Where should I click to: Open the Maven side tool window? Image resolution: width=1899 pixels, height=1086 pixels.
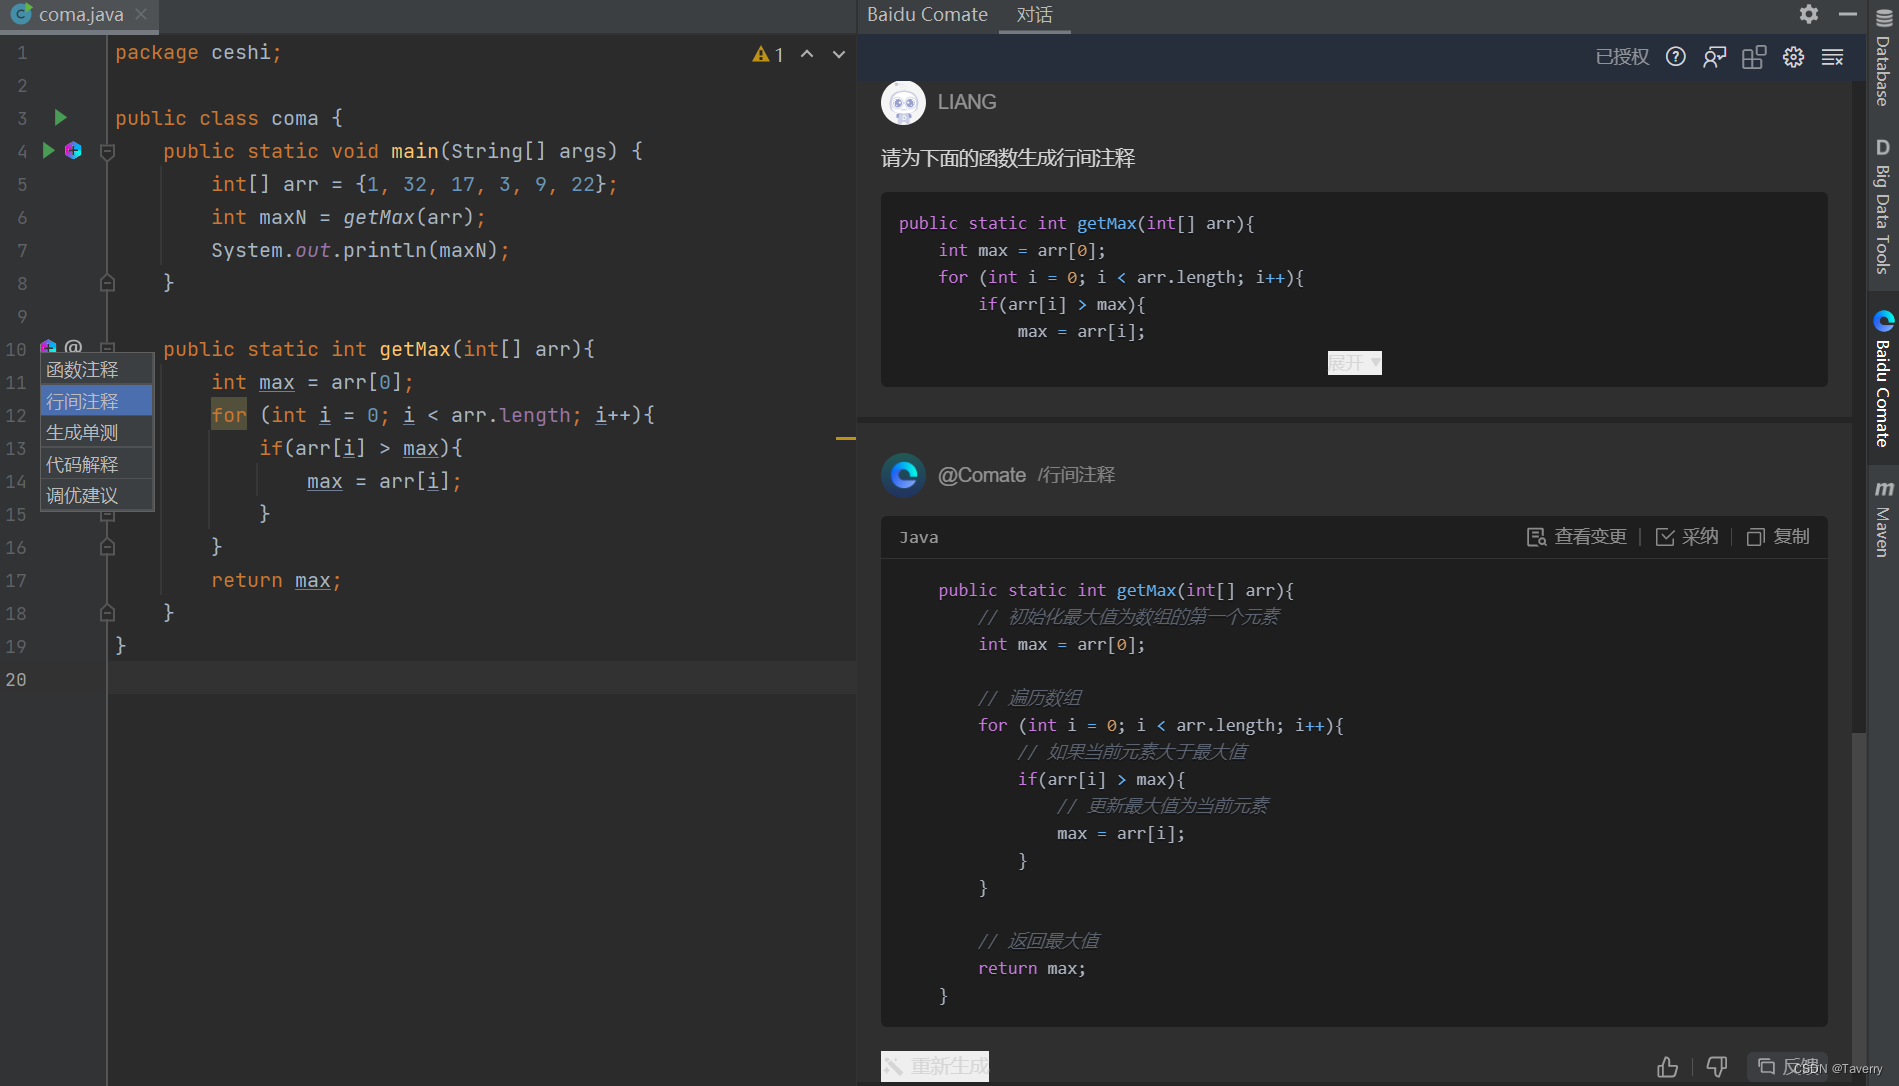click(x=1883, y=518)
